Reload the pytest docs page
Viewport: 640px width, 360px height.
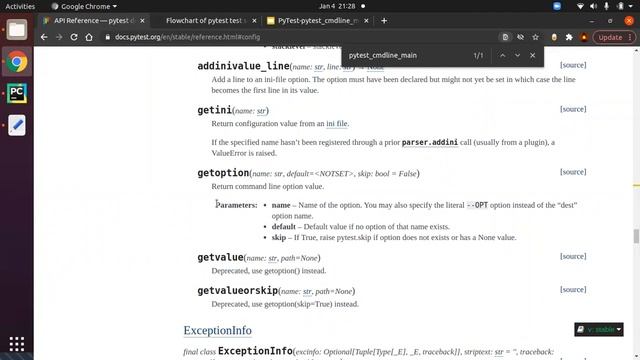[74, 37]
